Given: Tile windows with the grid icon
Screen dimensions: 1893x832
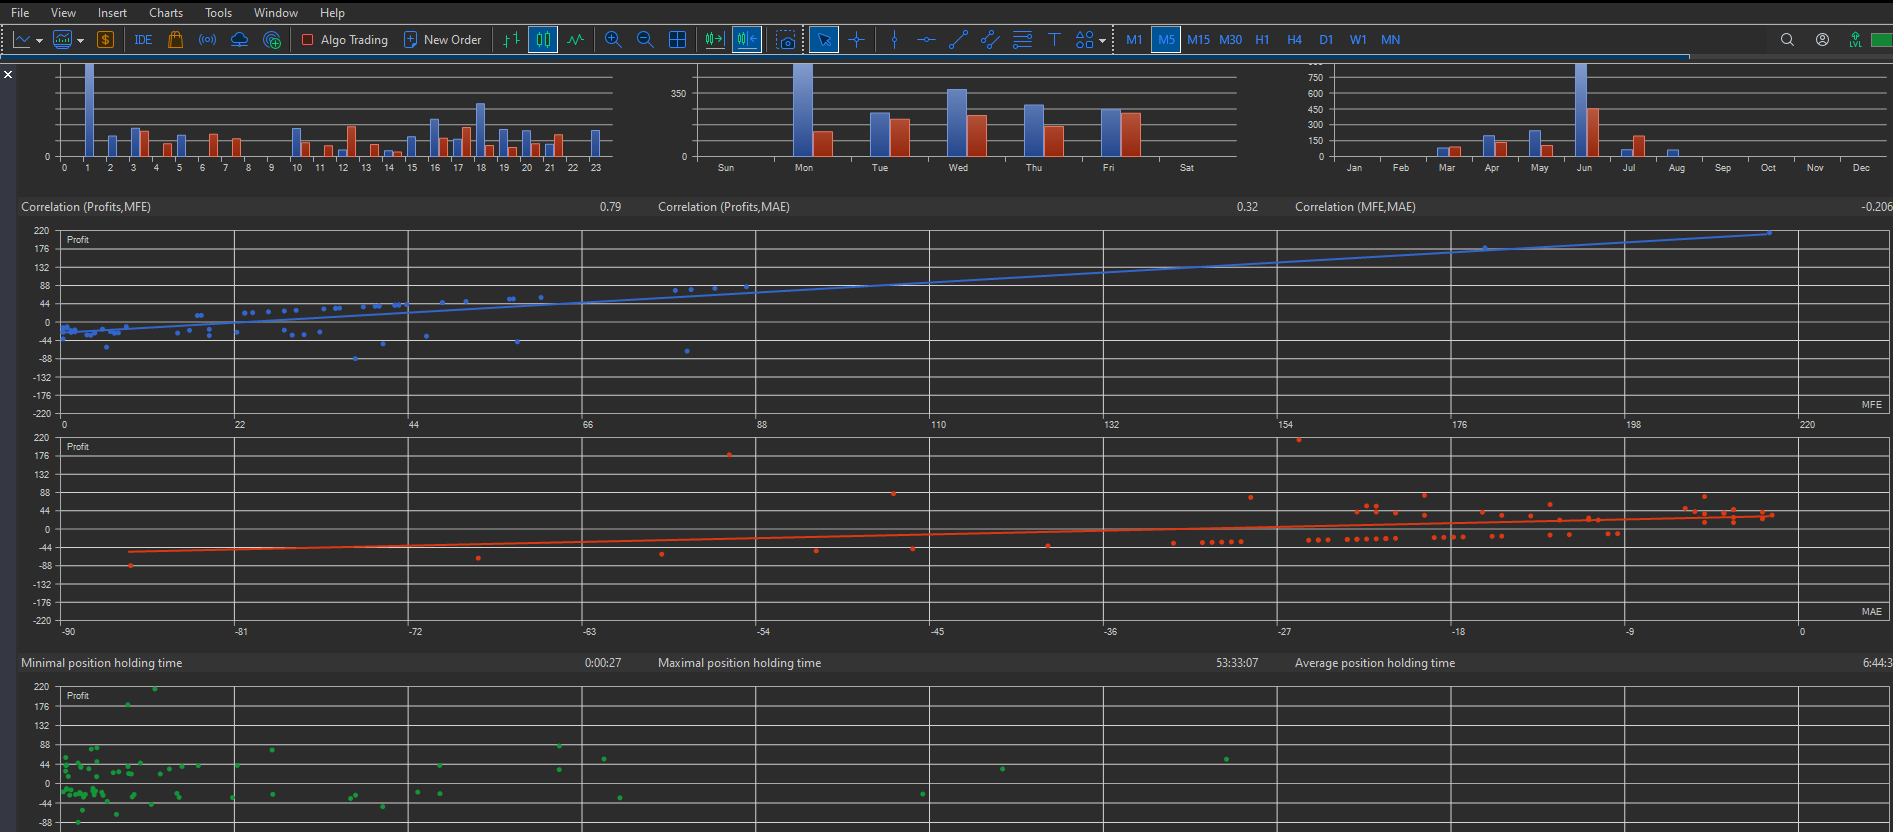Looking at the screenshot, I should 677,40.
